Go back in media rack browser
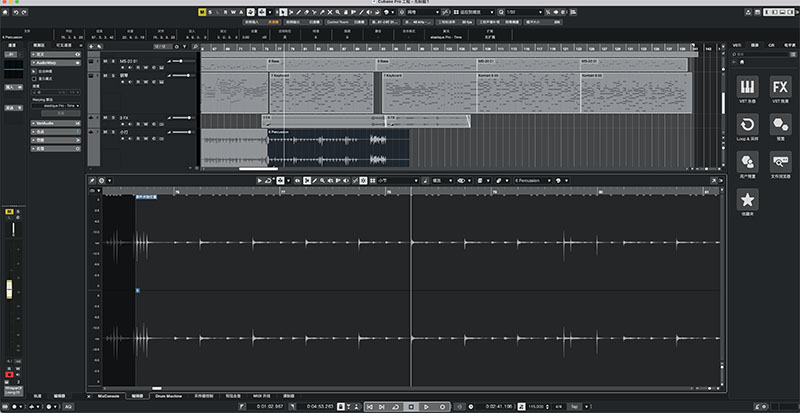The width and height of the screenshot is (800, 413). point(735,61)
